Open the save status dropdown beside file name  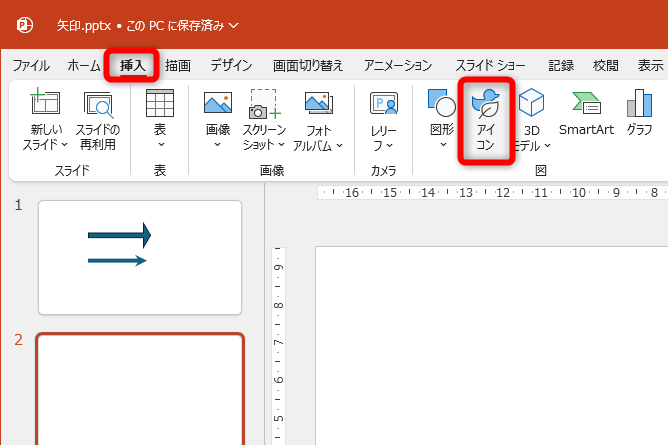pyautogui.click(x=233, y=26)
